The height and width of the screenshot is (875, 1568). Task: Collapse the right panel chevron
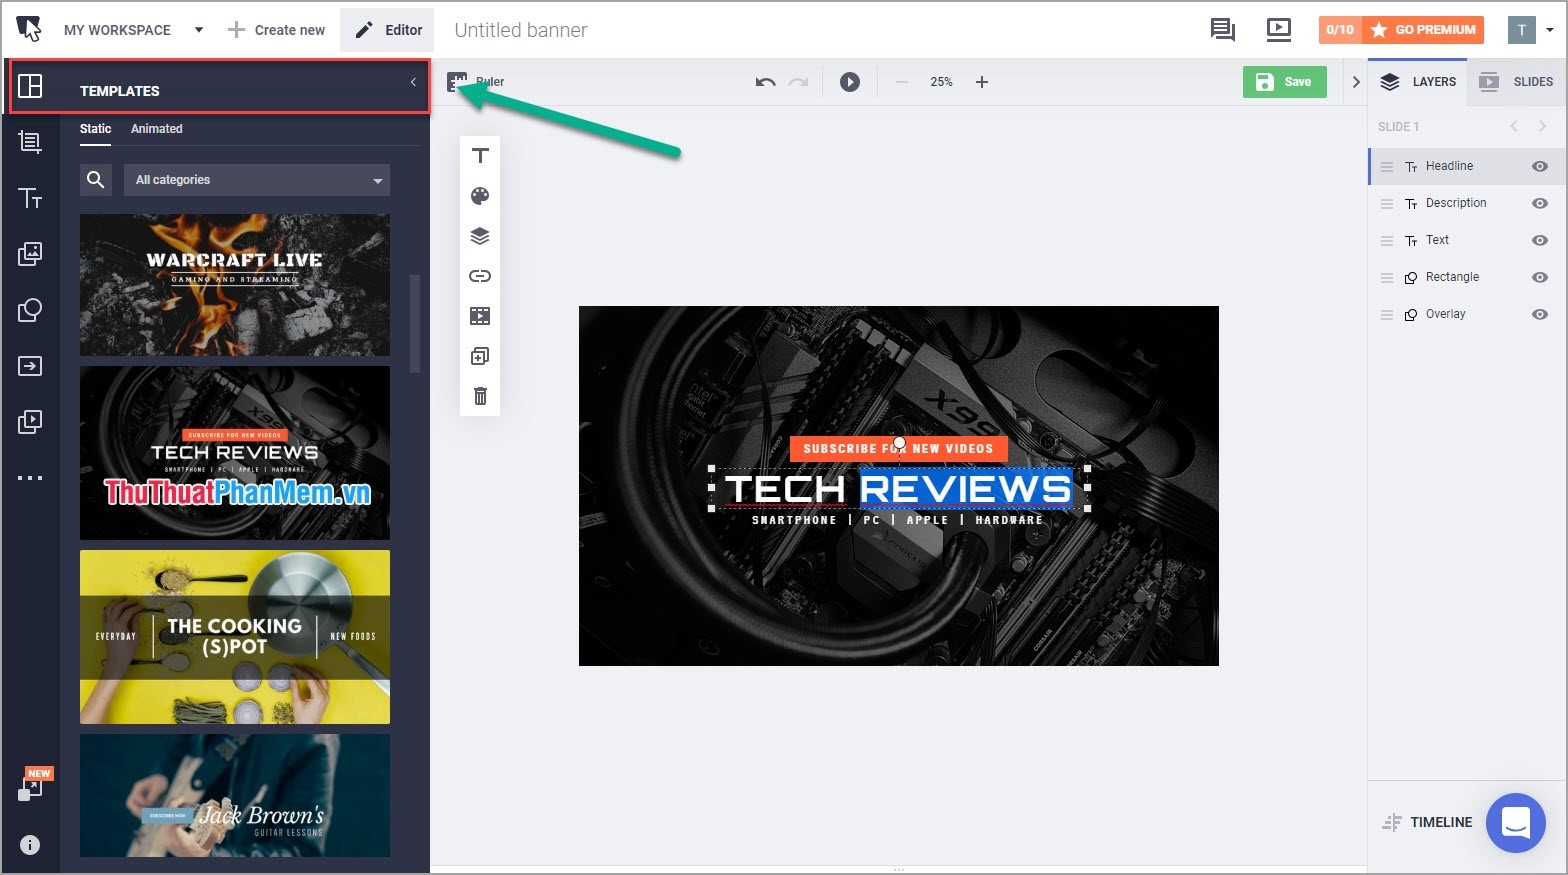tap(1356, 82)
